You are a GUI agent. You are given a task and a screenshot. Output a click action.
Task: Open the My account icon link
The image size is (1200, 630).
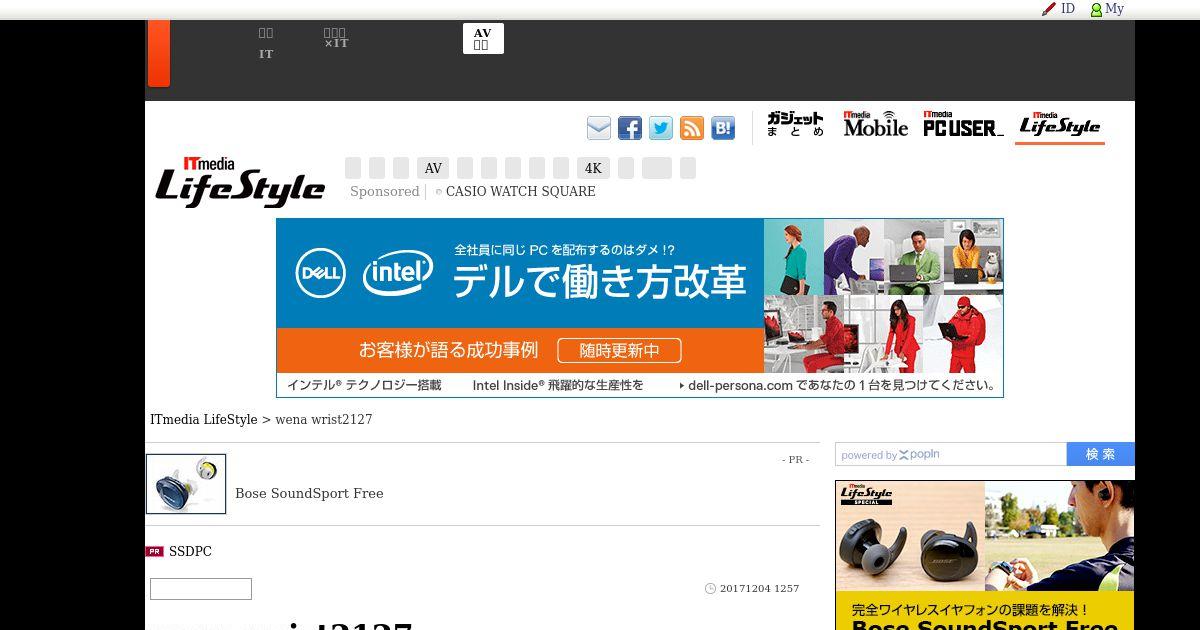(x=1107, y=9)
